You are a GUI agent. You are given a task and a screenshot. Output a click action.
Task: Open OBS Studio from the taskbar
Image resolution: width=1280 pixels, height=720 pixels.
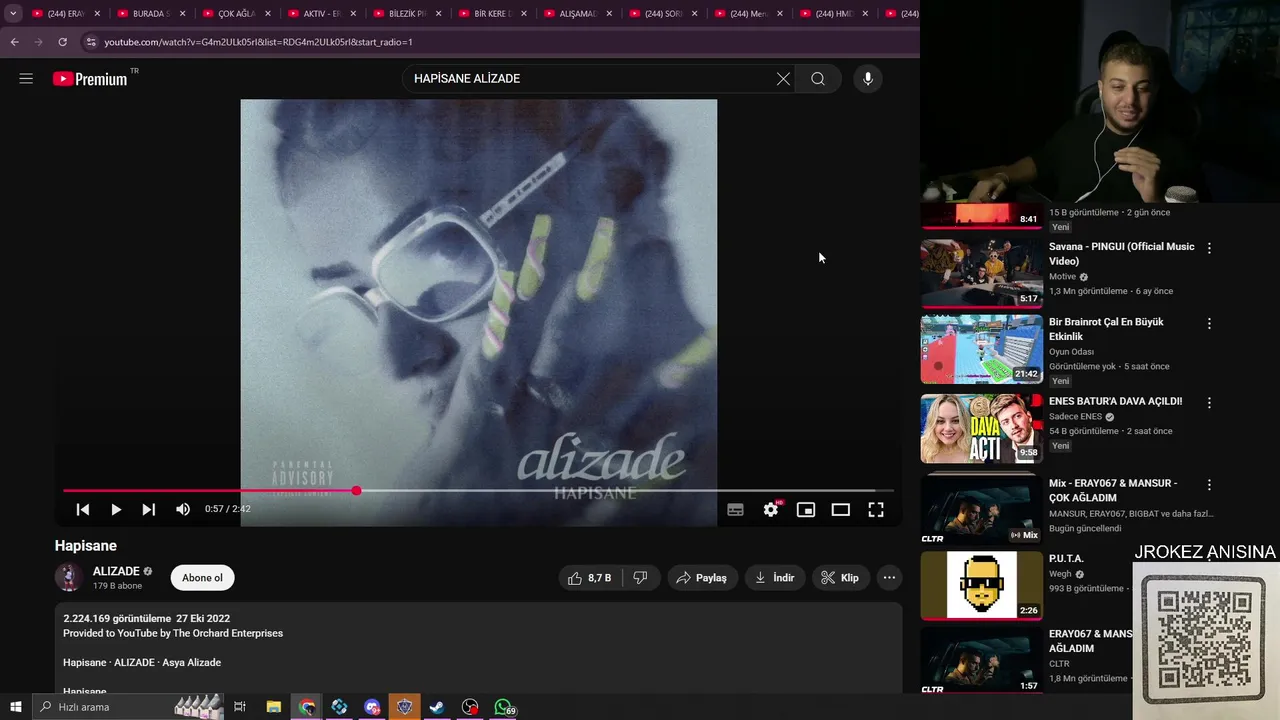tap(470, 707)
